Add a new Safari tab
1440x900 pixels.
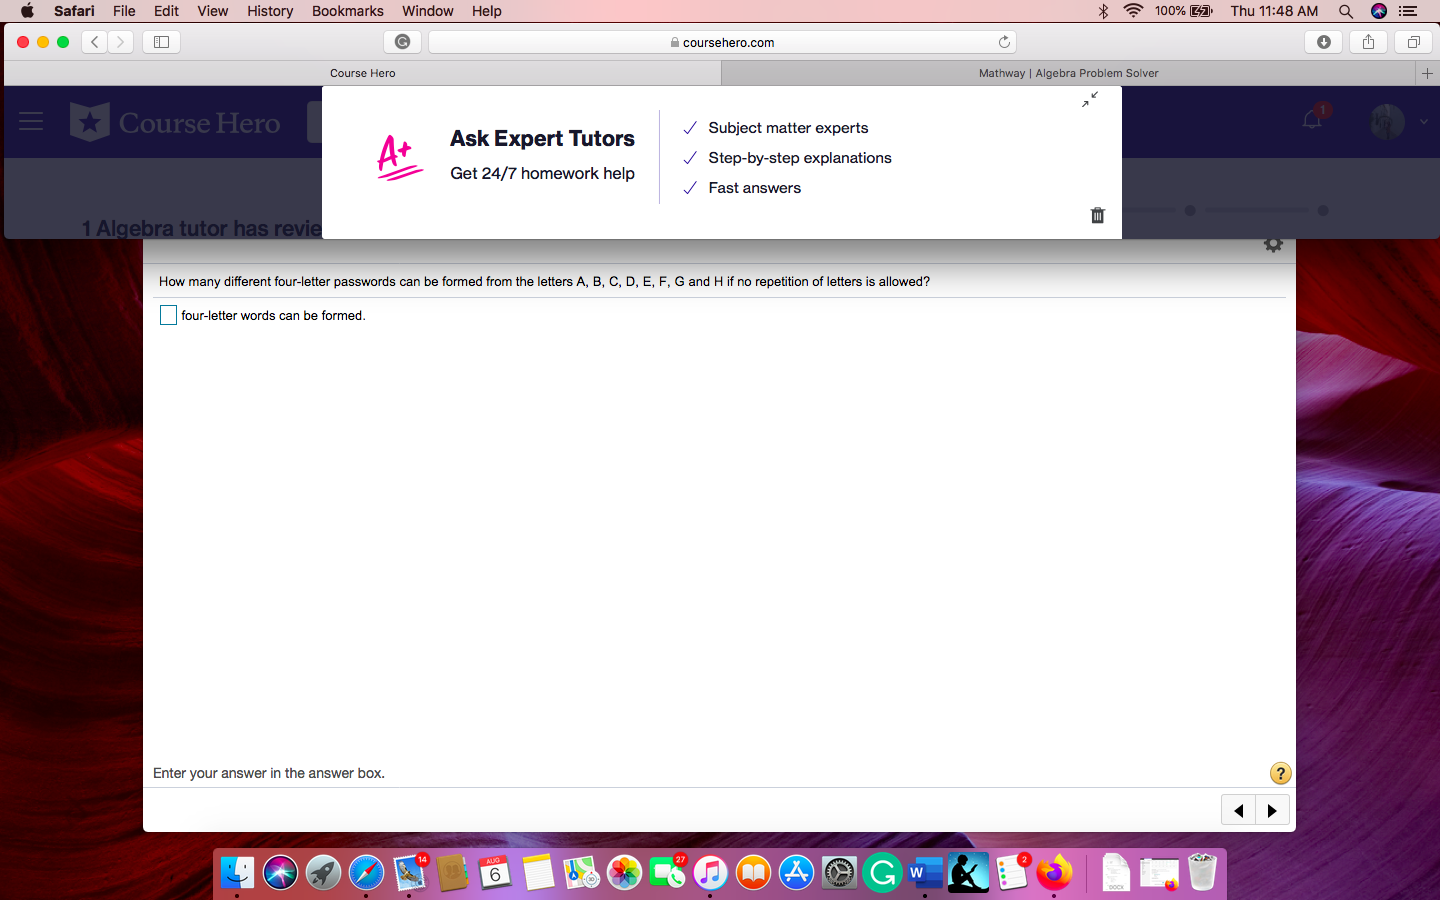pyautogui.click(x=1427, y=73)
